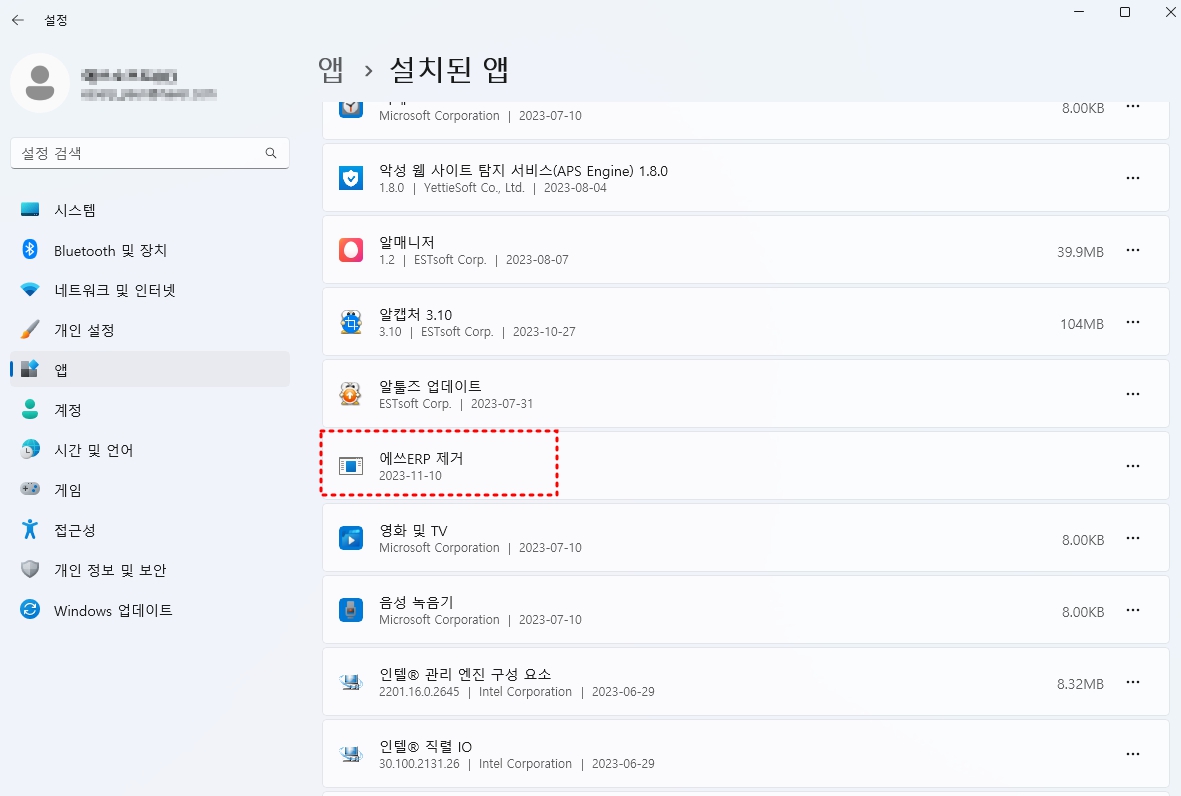Open 시간 및 언어 settings
This screenshot has width=1181, height=796.
click(x=150, y=450)
